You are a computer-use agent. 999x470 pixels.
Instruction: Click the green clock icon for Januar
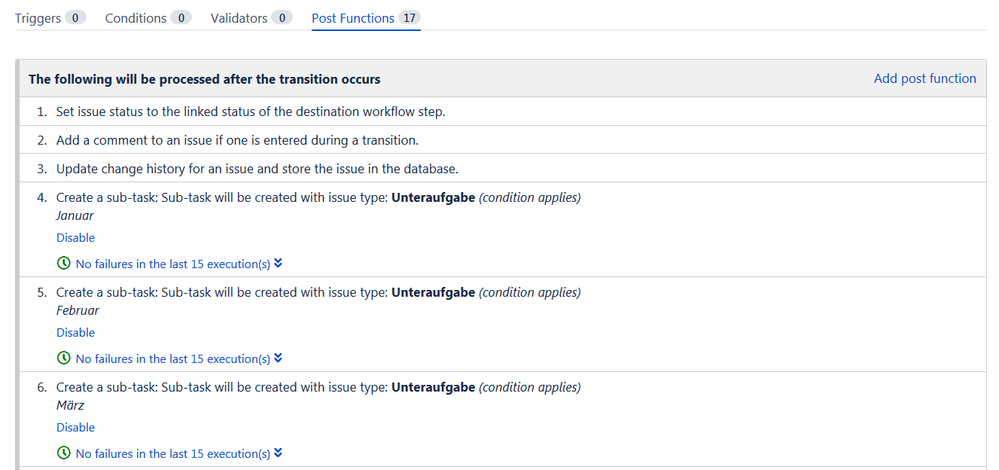(63, 263)
